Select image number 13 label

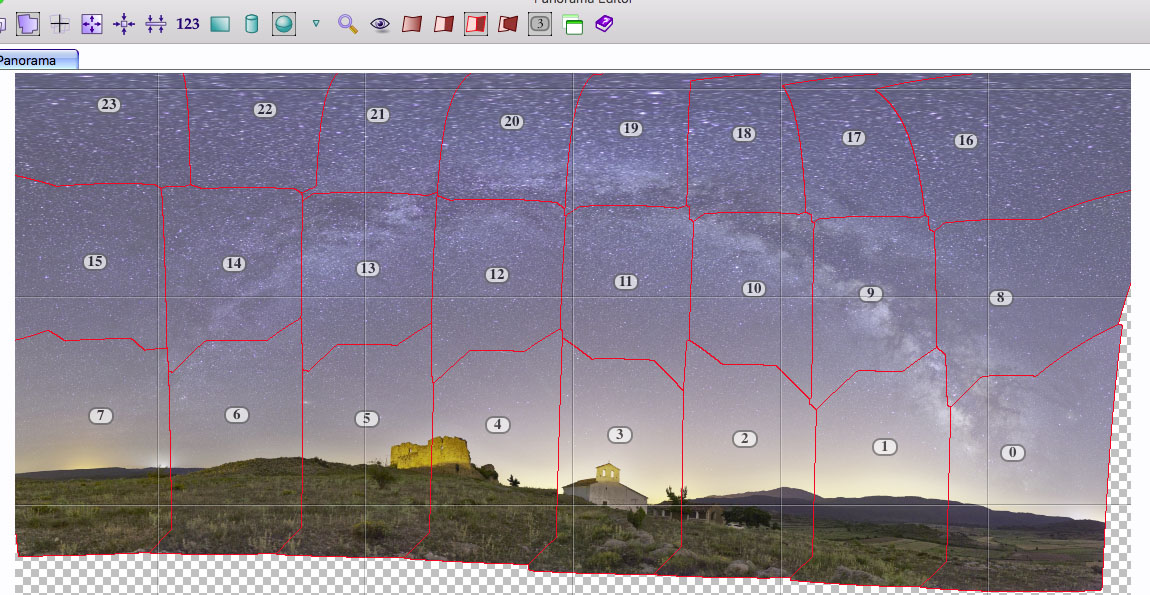[367, 269]
